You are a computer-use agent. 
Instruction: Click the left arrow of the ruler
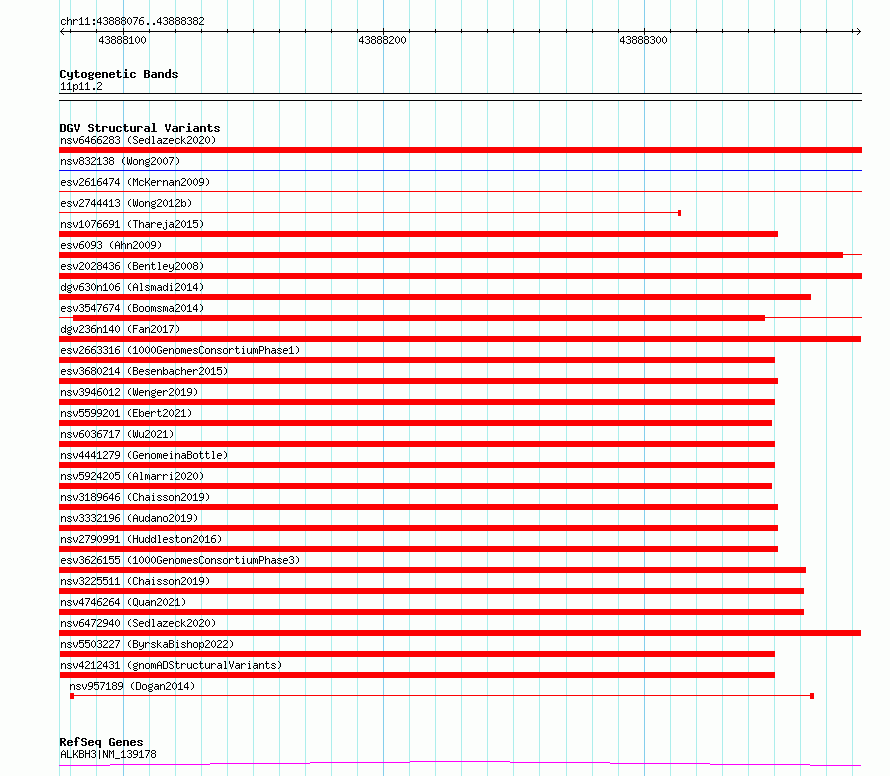[x=64, y=31]
